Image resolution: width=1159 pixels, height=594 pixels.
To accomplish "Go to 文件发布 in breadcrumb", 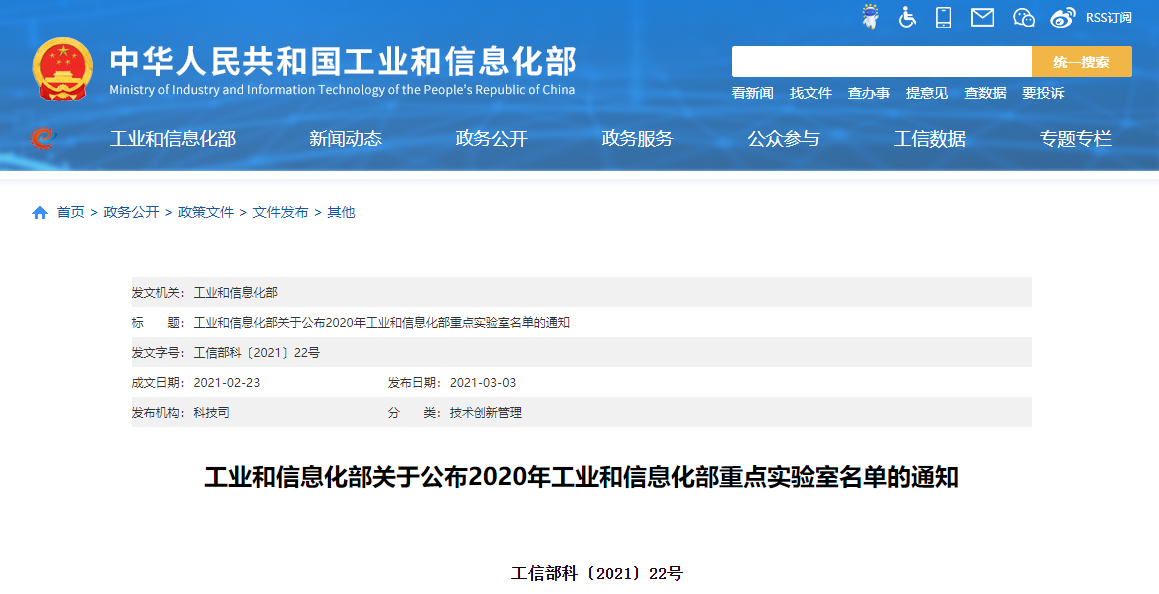I will click(x=280, y=213).
